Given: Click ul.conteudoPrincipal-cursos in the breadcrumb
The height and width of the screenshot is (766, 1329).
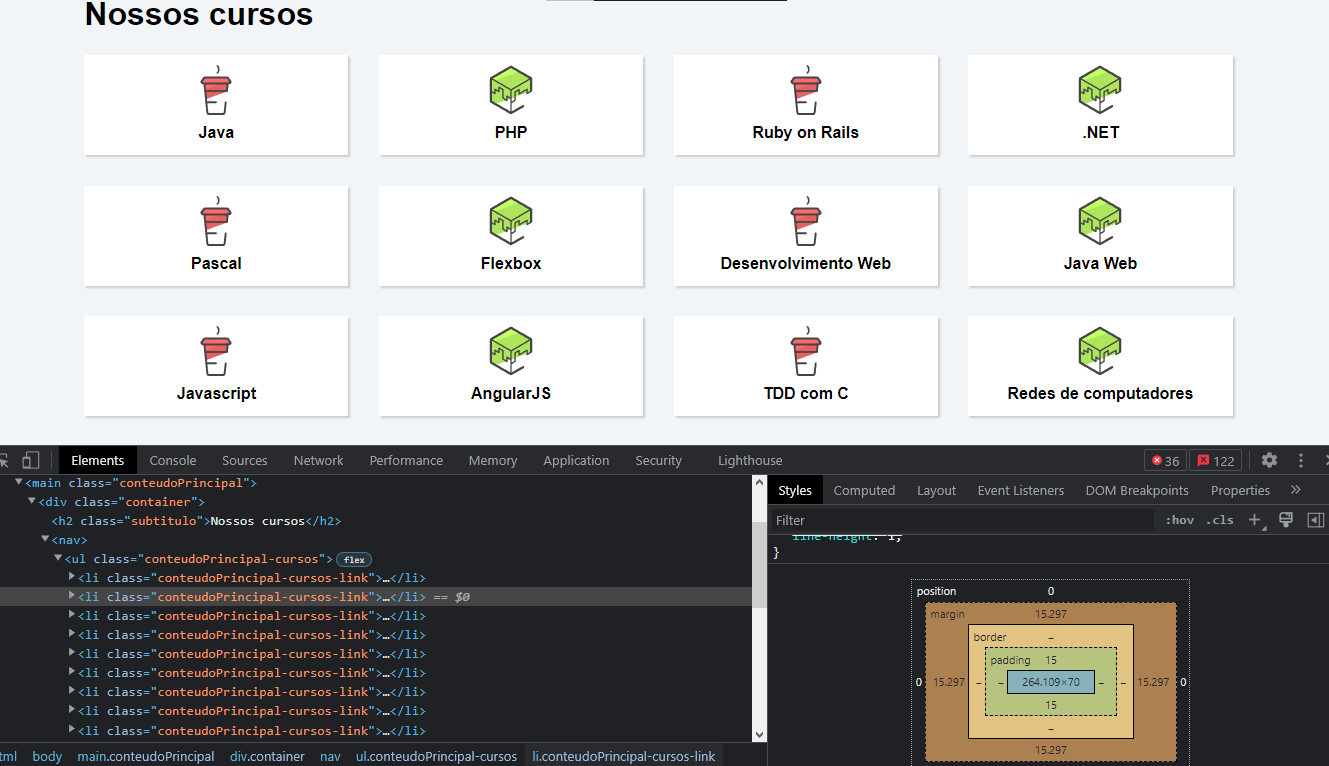Looking at the screenshot, I should click(x=436, y=756).
